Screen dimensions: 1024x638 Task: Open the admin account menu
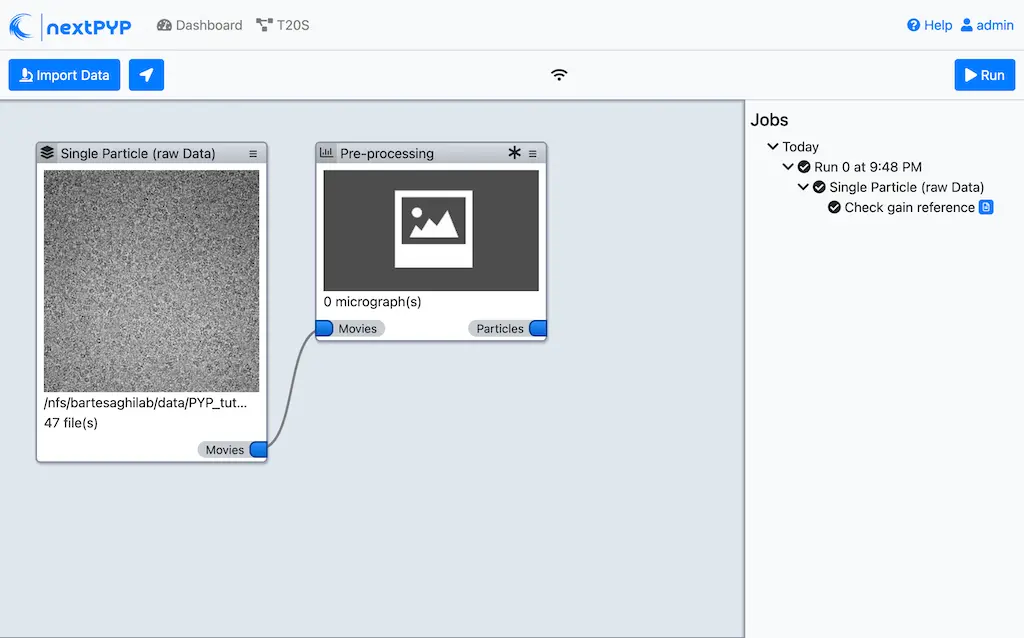pyautogui.click(x=987, y=25)
